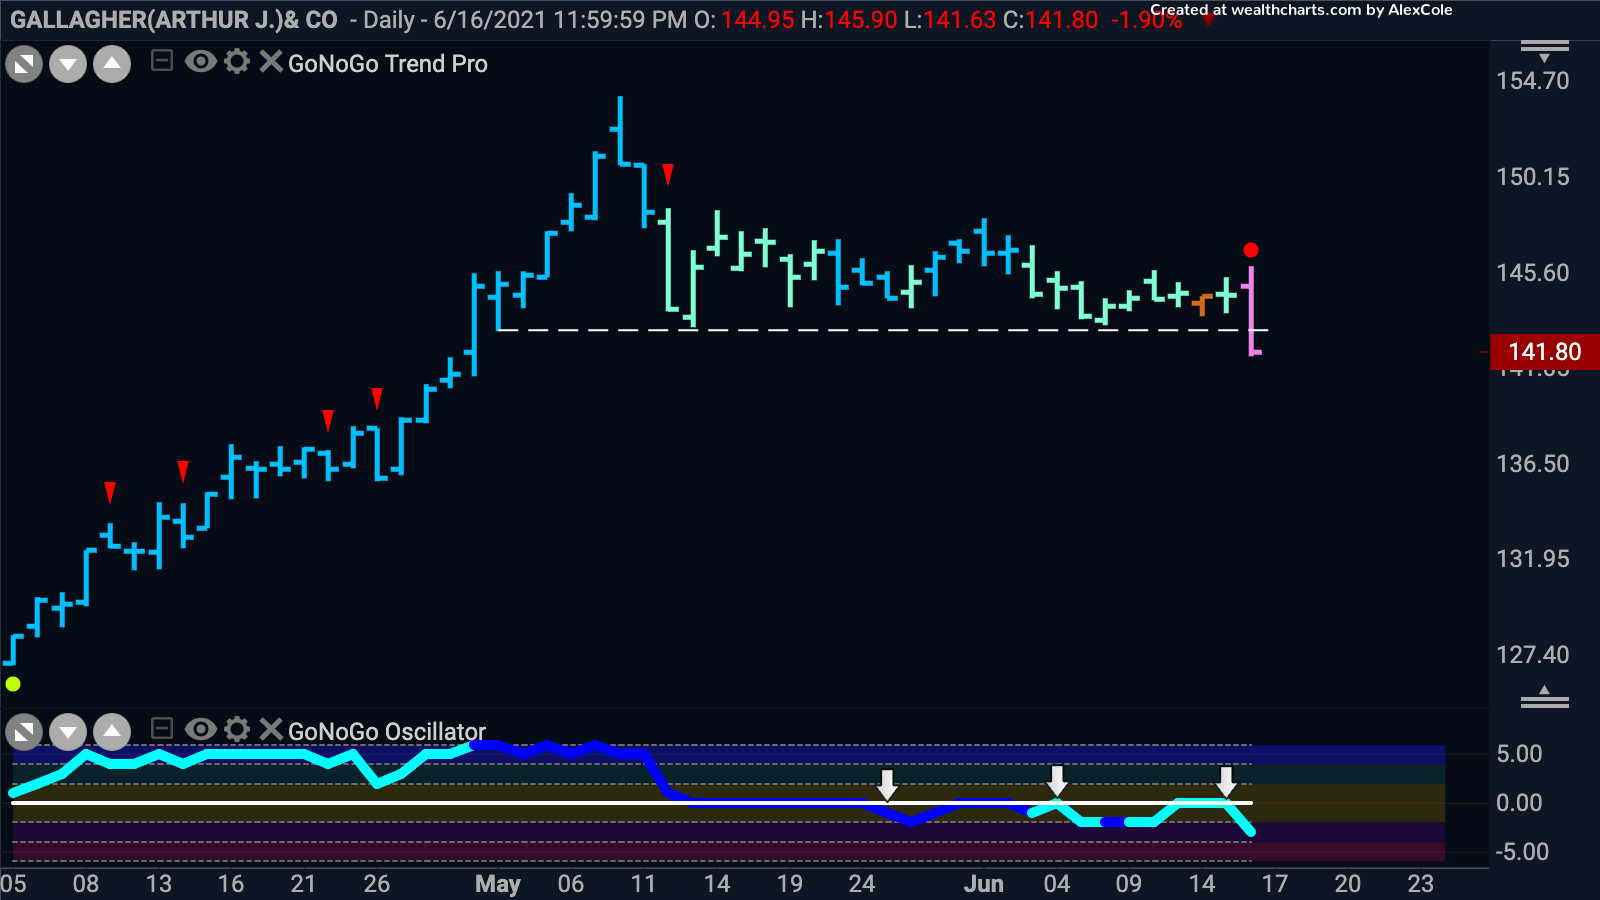Click the 131.95 price axis label
This screenshot has width=1600, height=900.
1533,559
